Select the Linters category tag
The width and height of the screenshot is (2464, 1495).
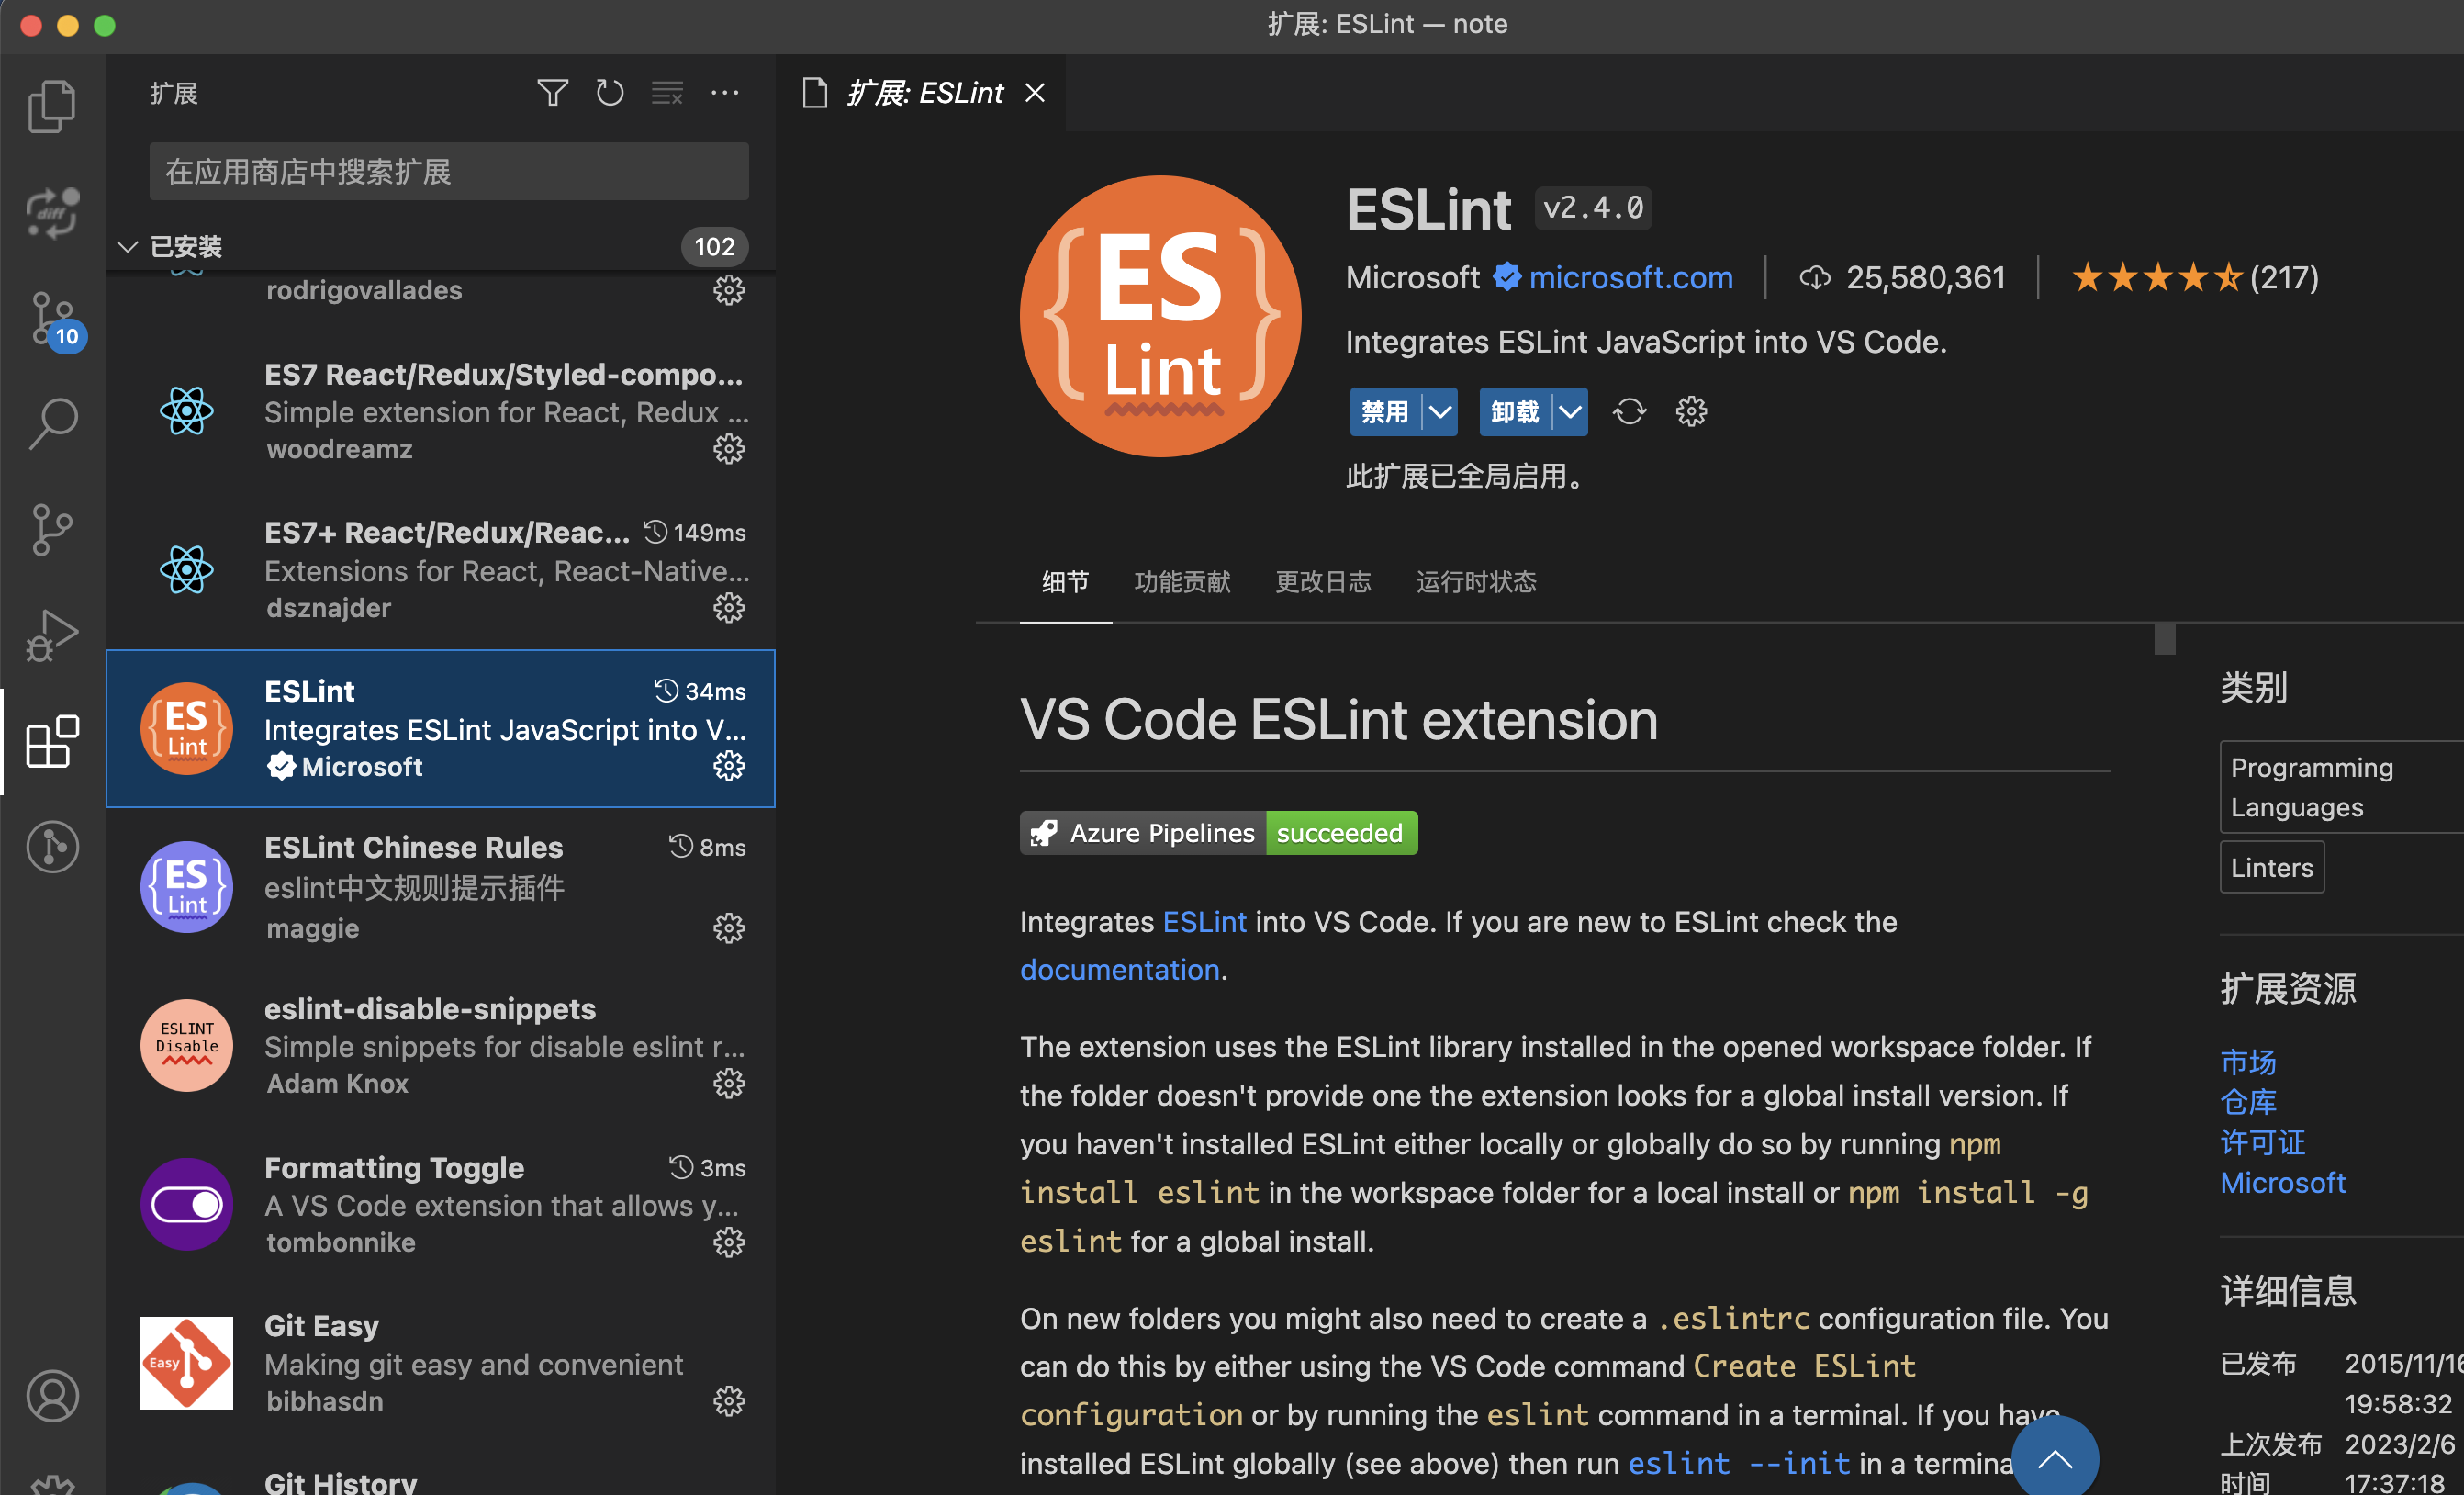point(2272,868)
